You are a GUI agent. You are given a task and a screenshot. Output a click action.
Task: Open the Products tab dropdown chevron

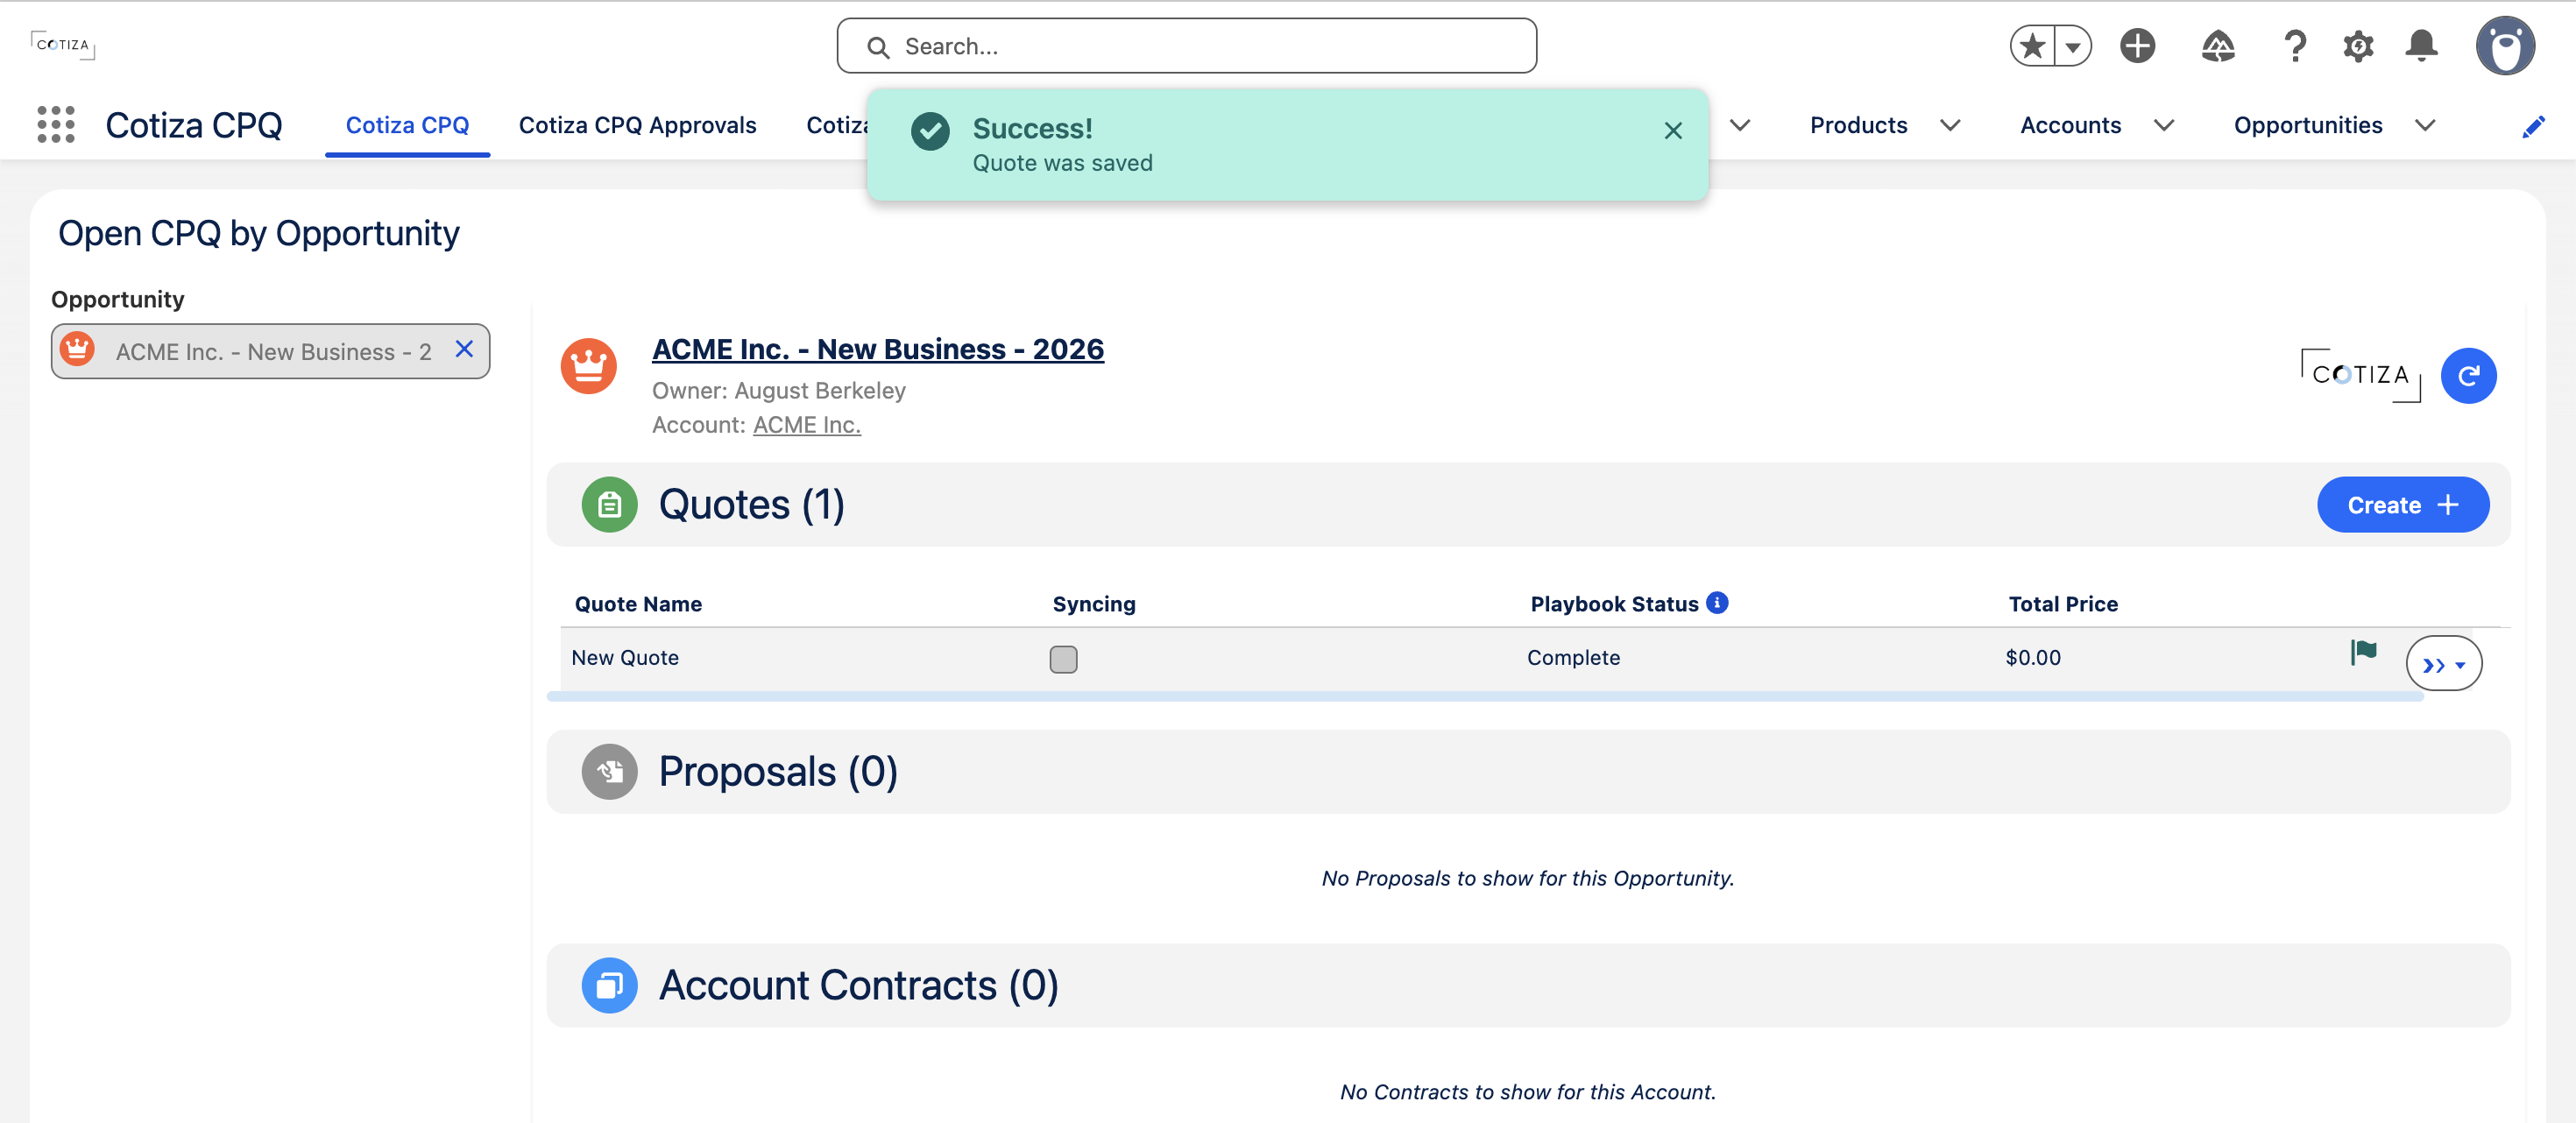[x=1949, y=125]
